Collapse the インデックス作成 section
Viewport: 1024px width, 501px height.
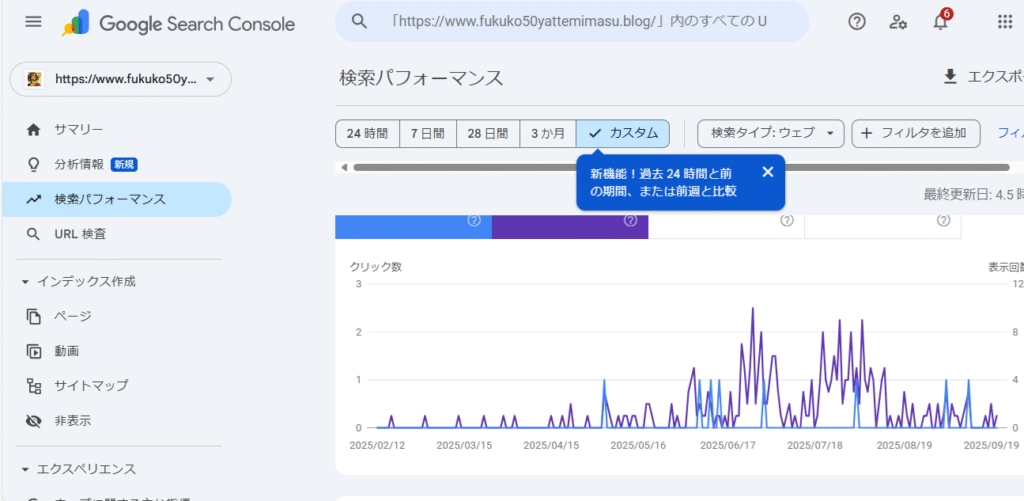pos(26,282)
